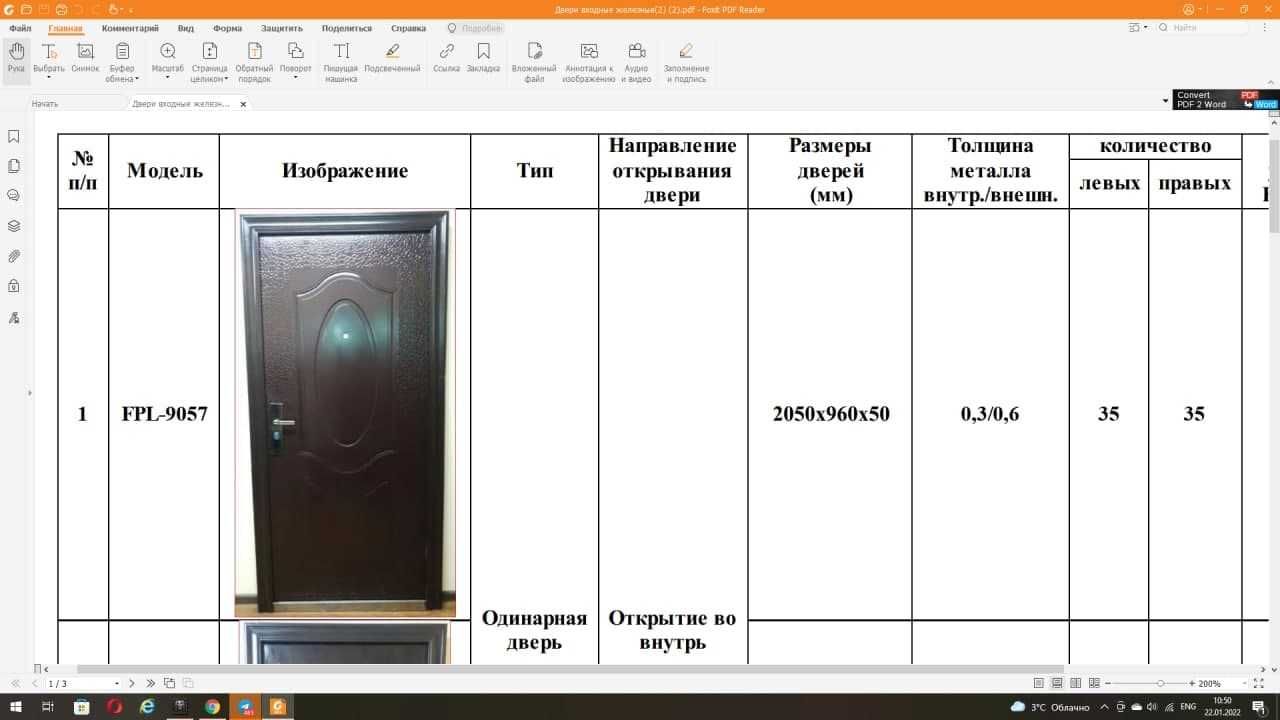Go to the previous page arrow
The width and height of the screenshot is (1280, 720).
point(33,683)
